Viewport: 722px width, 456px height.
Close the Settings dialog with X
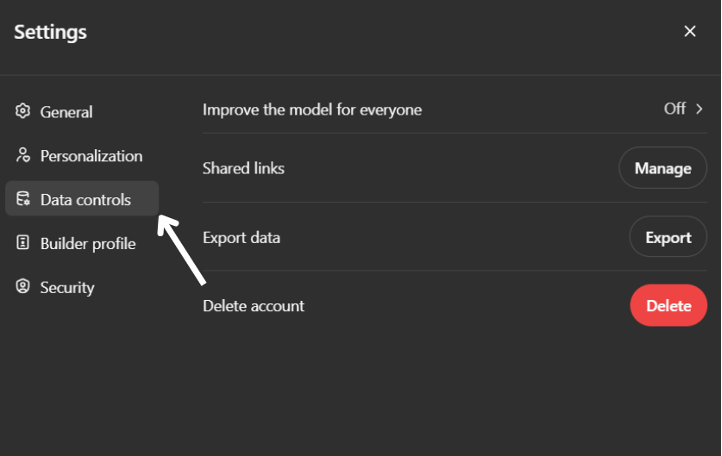(x=689, y=31)
